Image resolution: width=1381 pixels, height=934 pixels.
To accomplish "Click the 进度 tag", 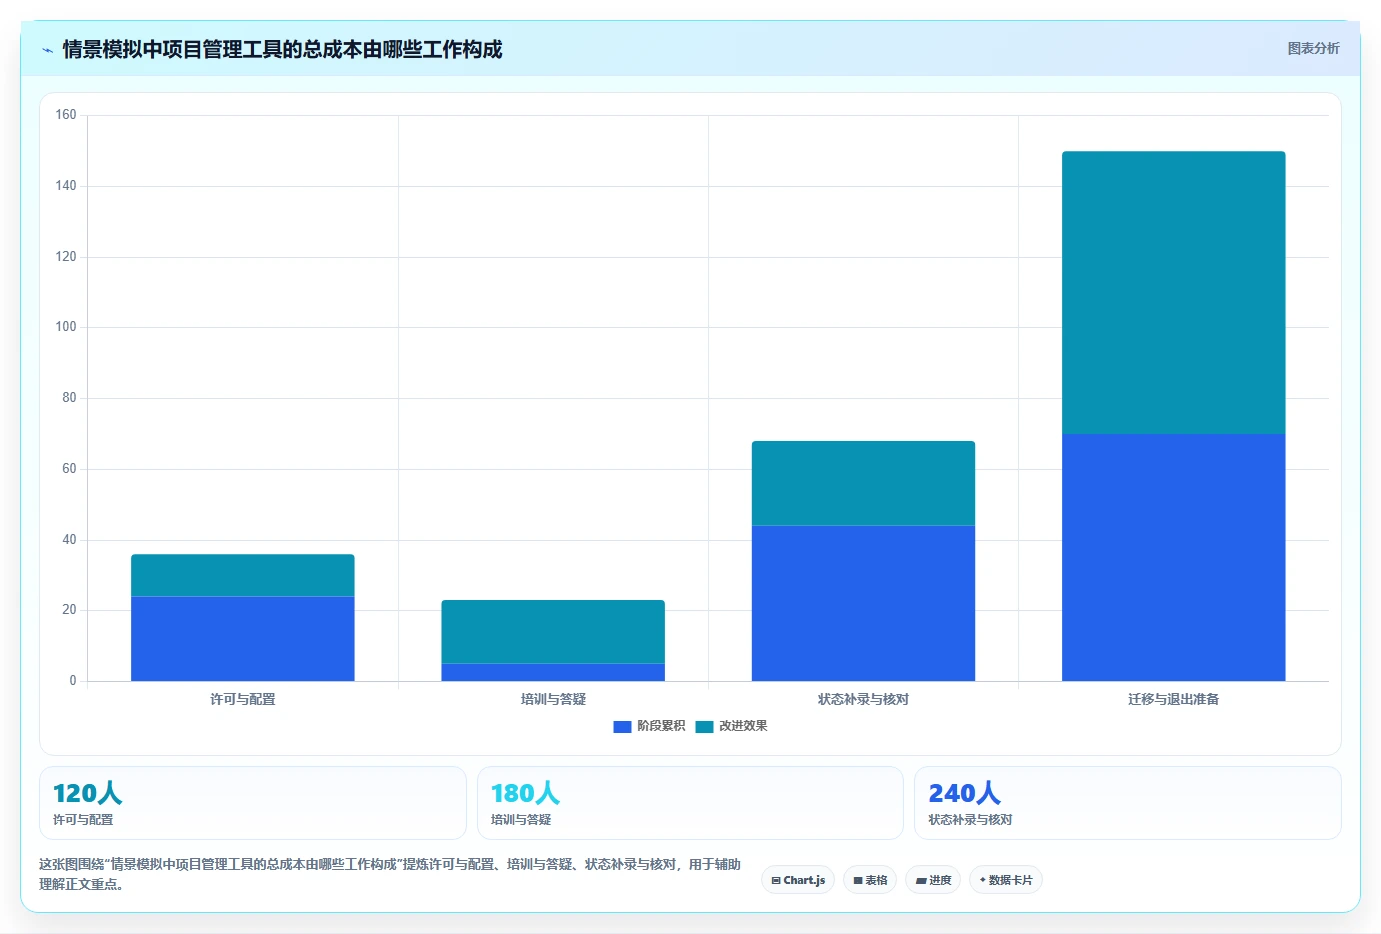I will pyautogui.click(x=933, y=880).
